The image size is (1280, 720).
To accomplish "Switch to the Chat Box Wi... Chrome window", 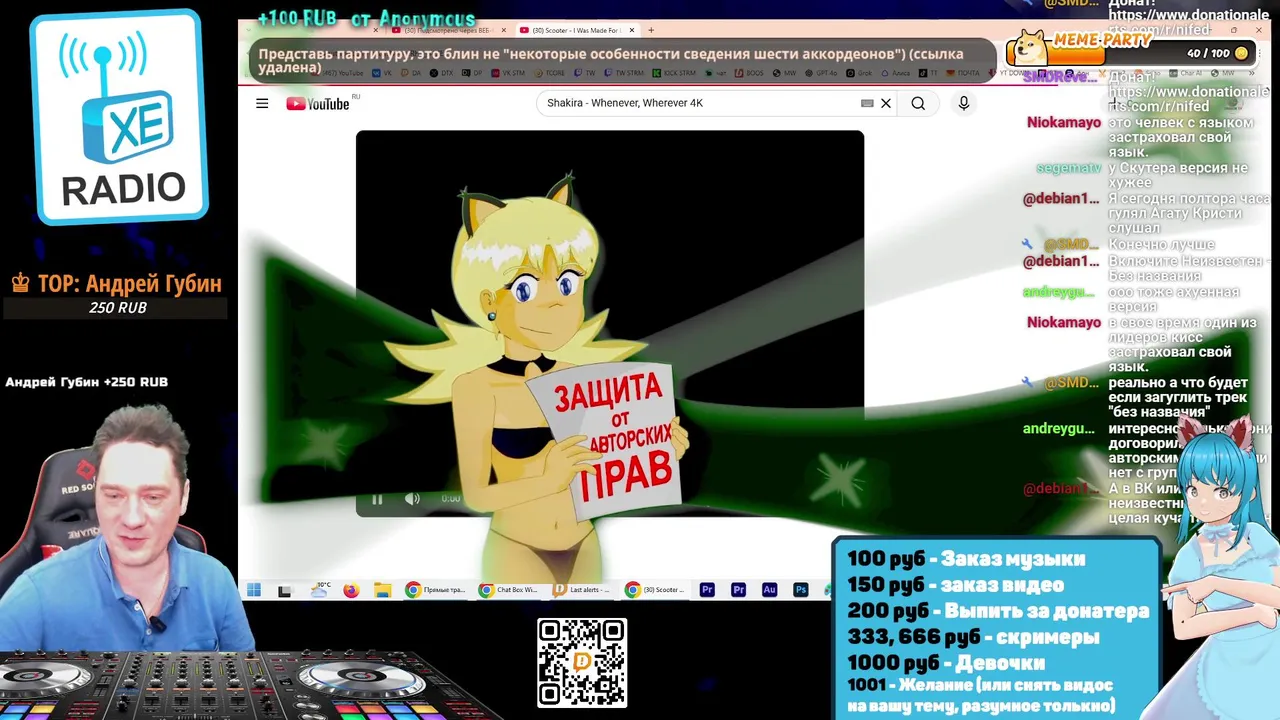I will (x=509, y=590).
